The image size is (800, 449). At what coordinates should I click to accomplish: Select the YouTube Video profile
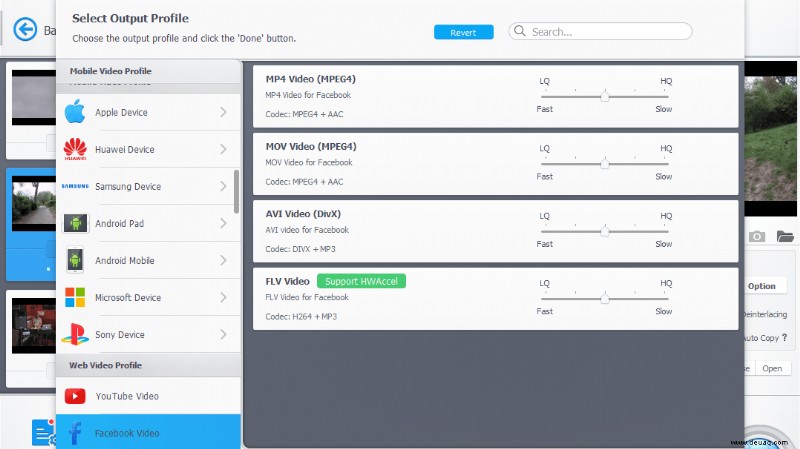pos(148,396)
